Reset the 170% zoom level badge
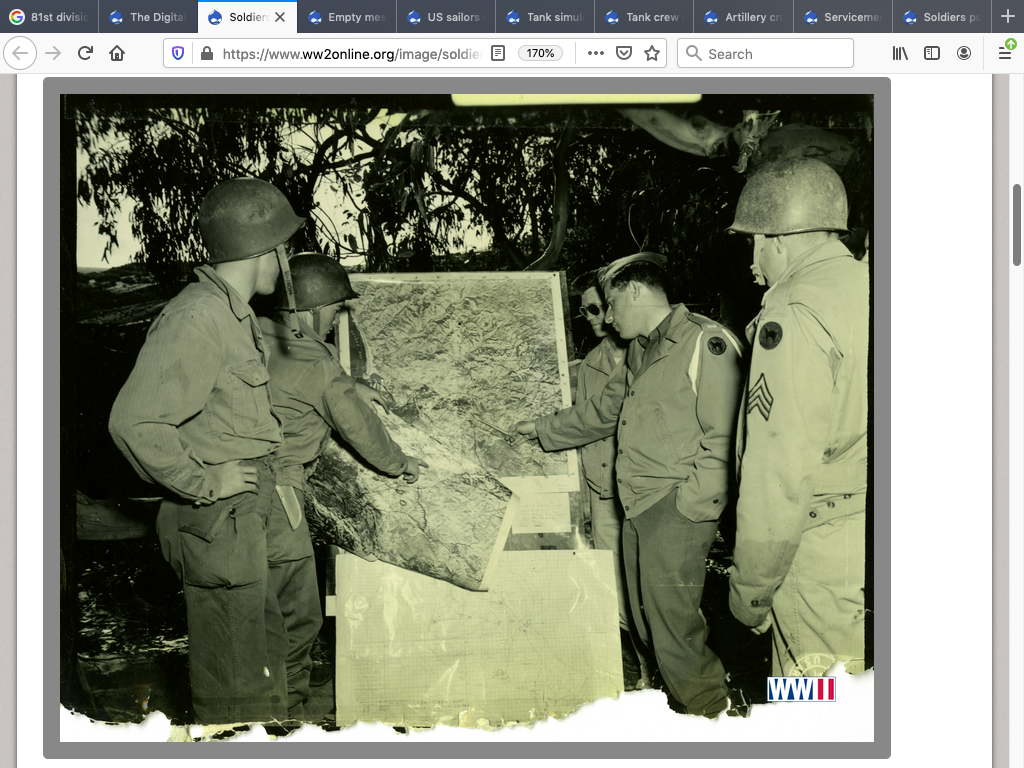 [540, 53]
